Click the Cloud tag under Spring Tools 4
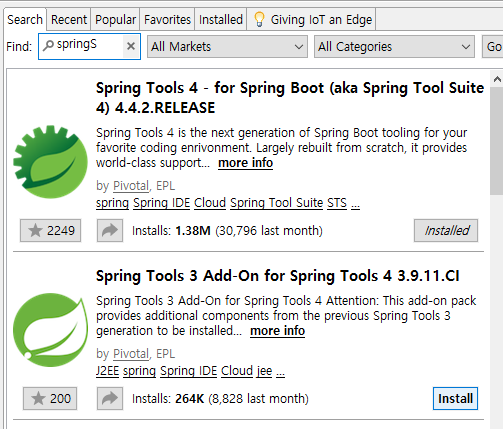Screen dimensions: 503x429 [x=210, y=203]
